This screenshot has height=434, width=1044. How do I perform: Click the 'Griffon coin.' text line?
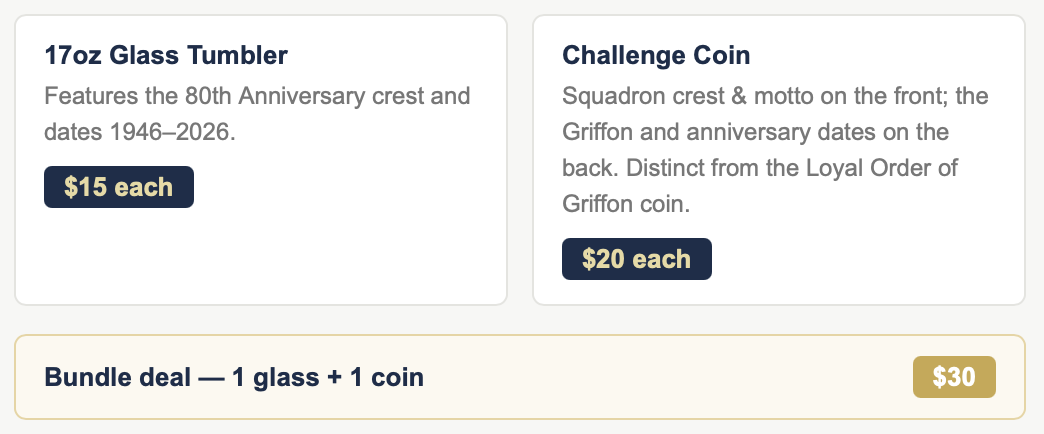click(626, 204)
